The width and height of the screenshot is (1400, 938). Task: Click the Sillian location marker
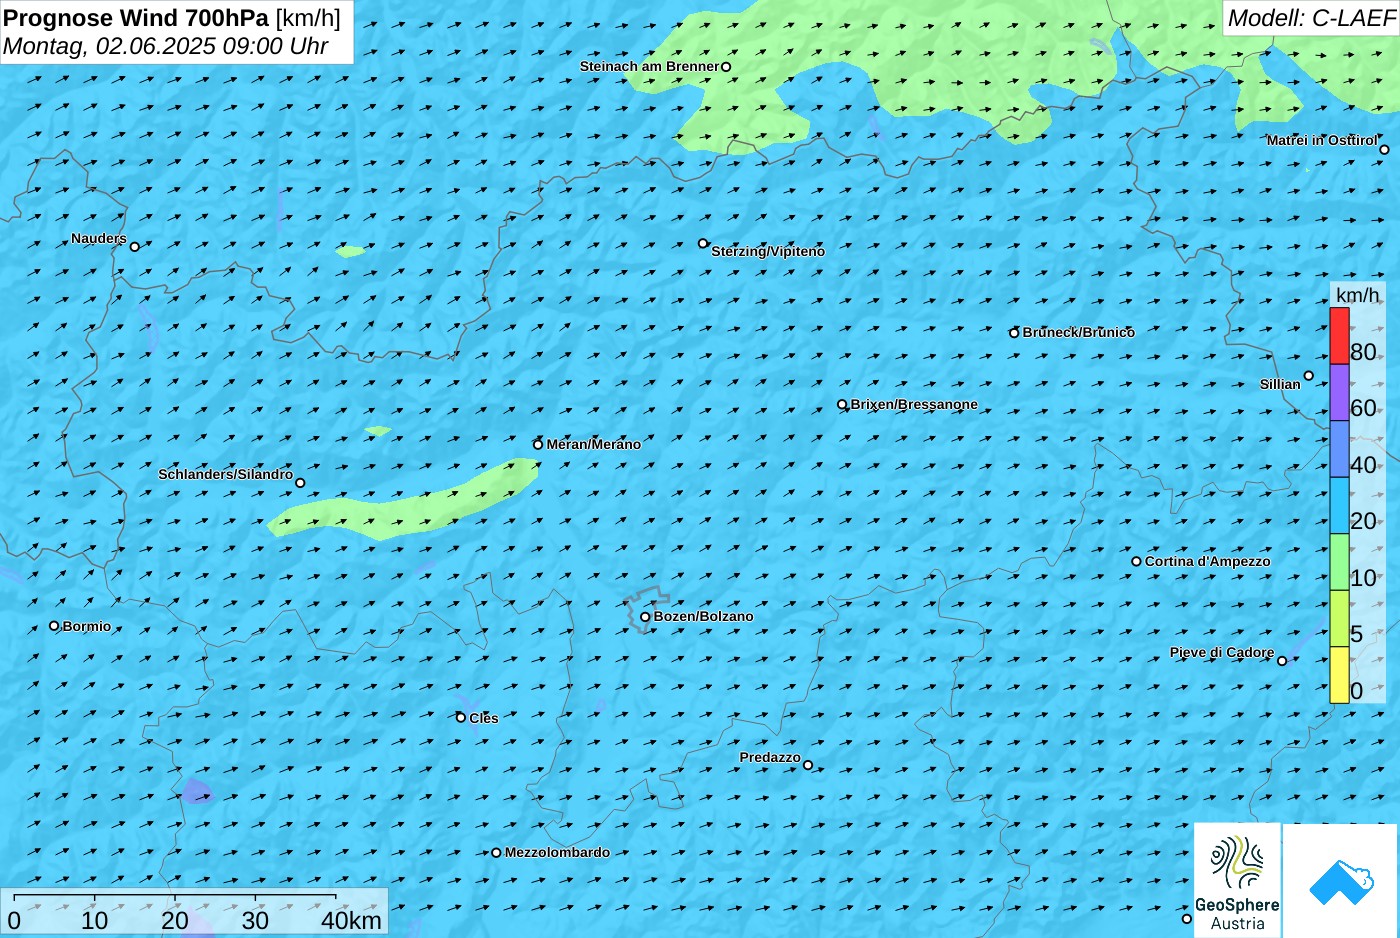[1308, 376]
